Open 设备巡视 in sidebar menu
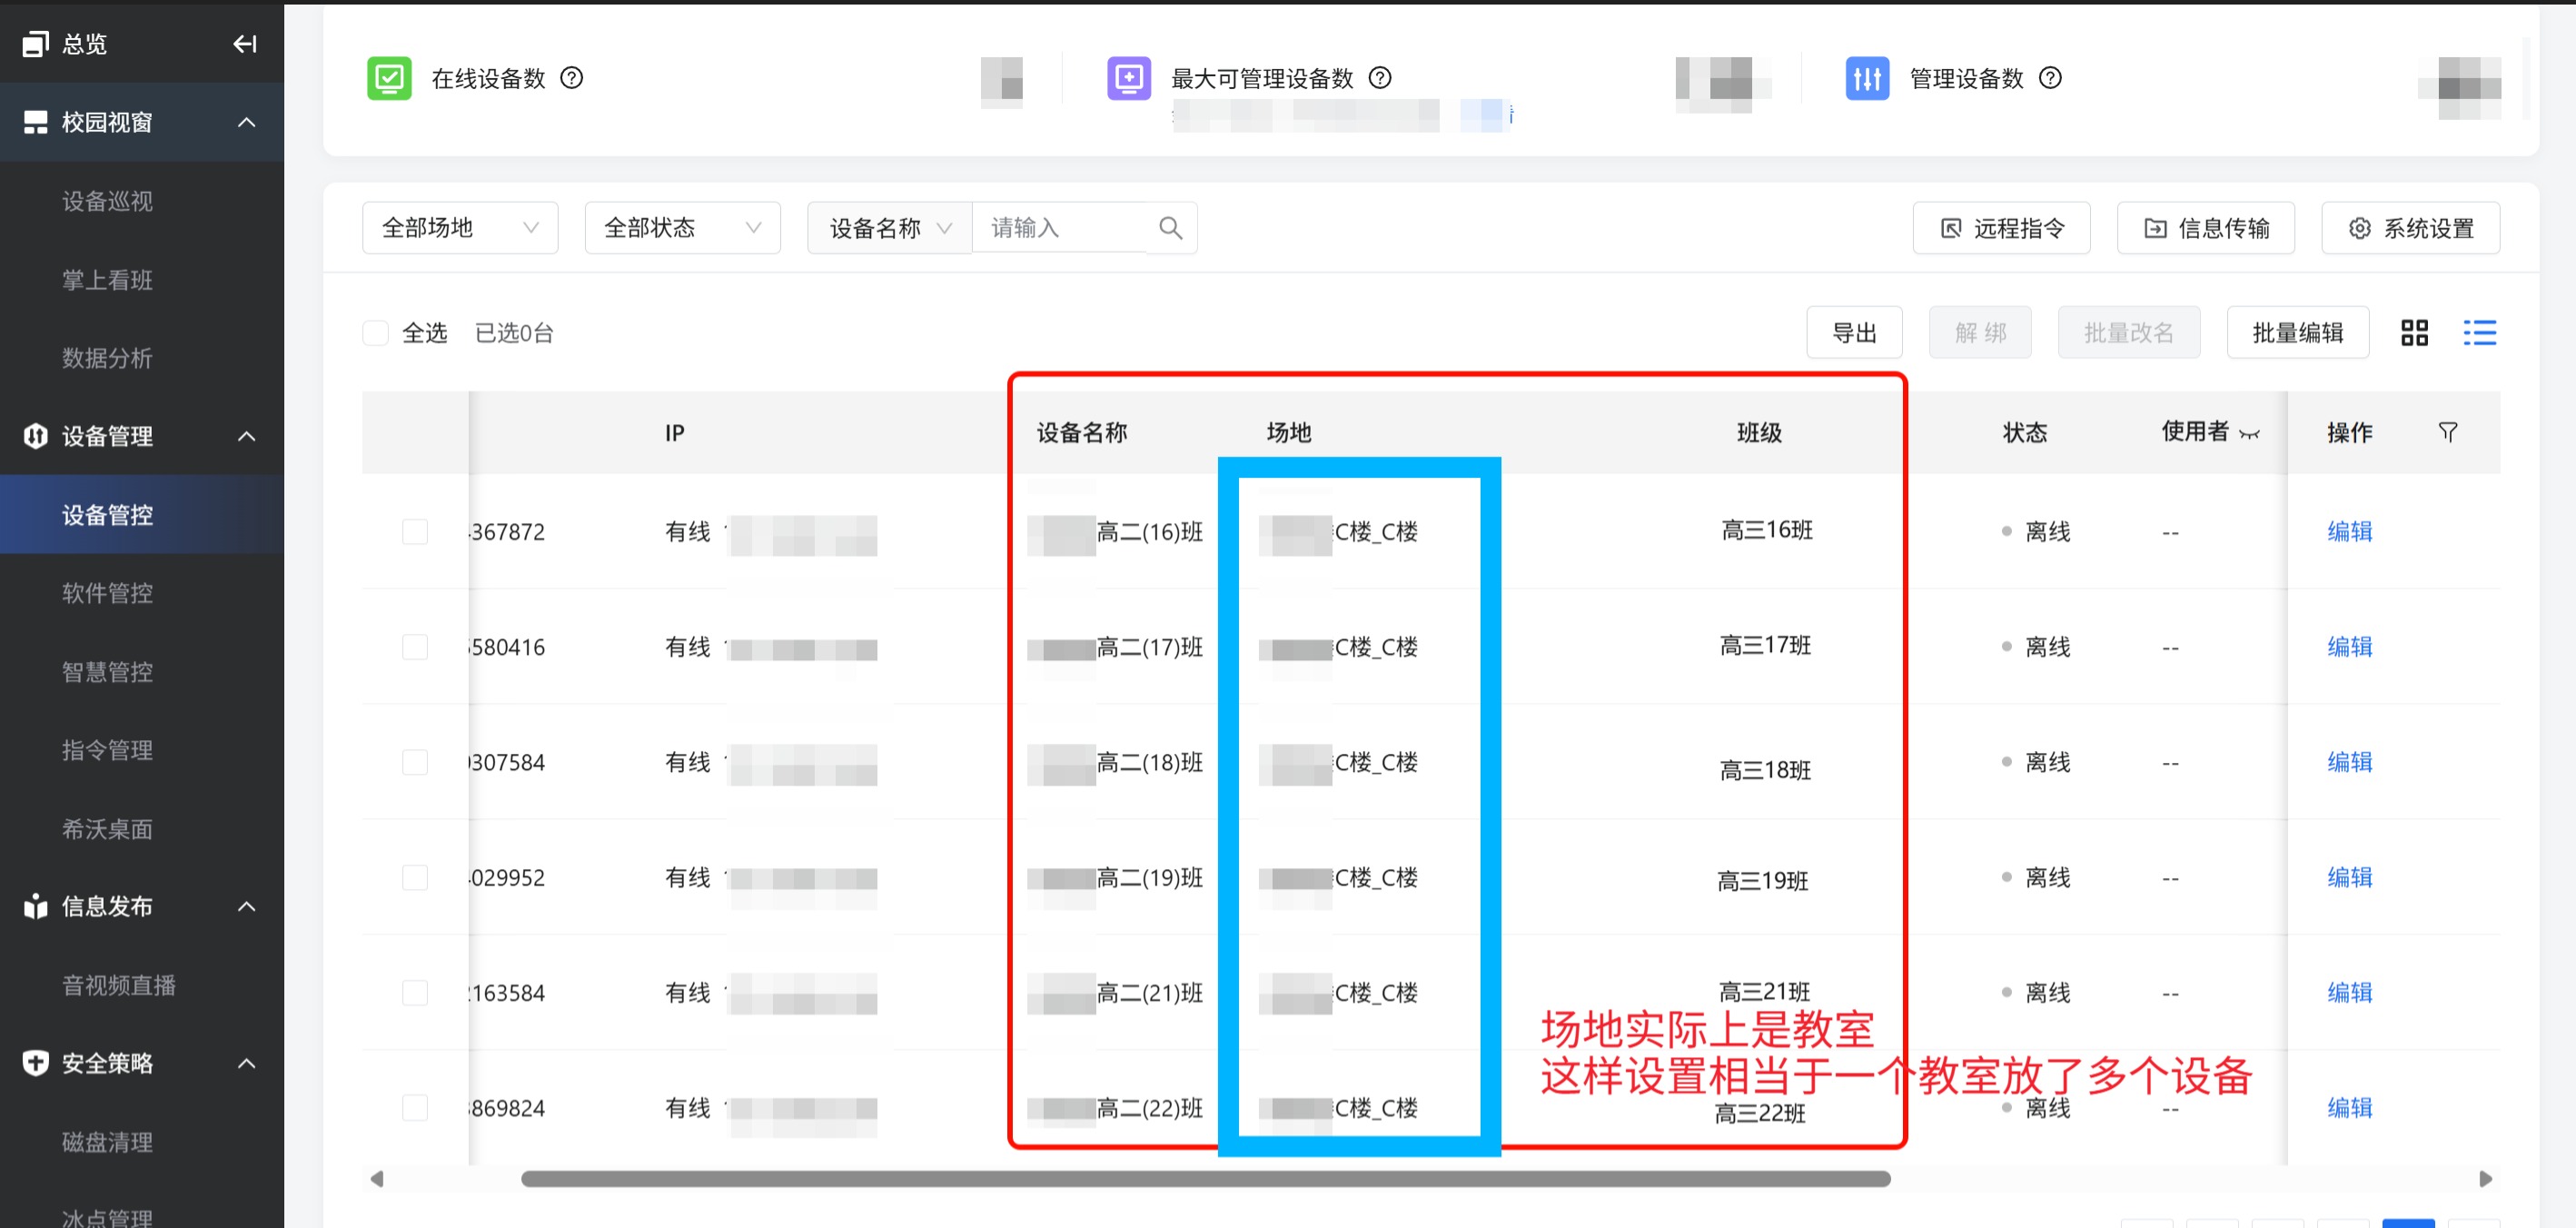The height and width of the screenshot is (1228, 2576). (107, 201)
